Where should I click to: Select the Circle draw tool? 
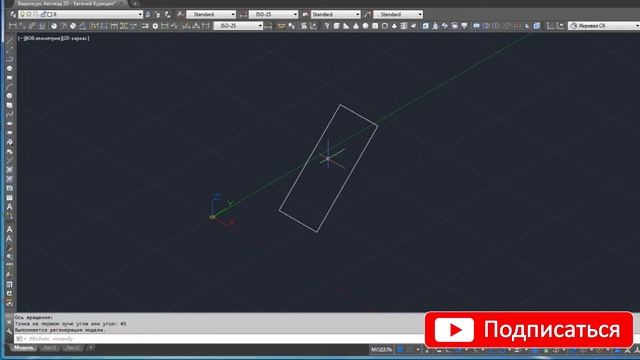click(9, 96)
